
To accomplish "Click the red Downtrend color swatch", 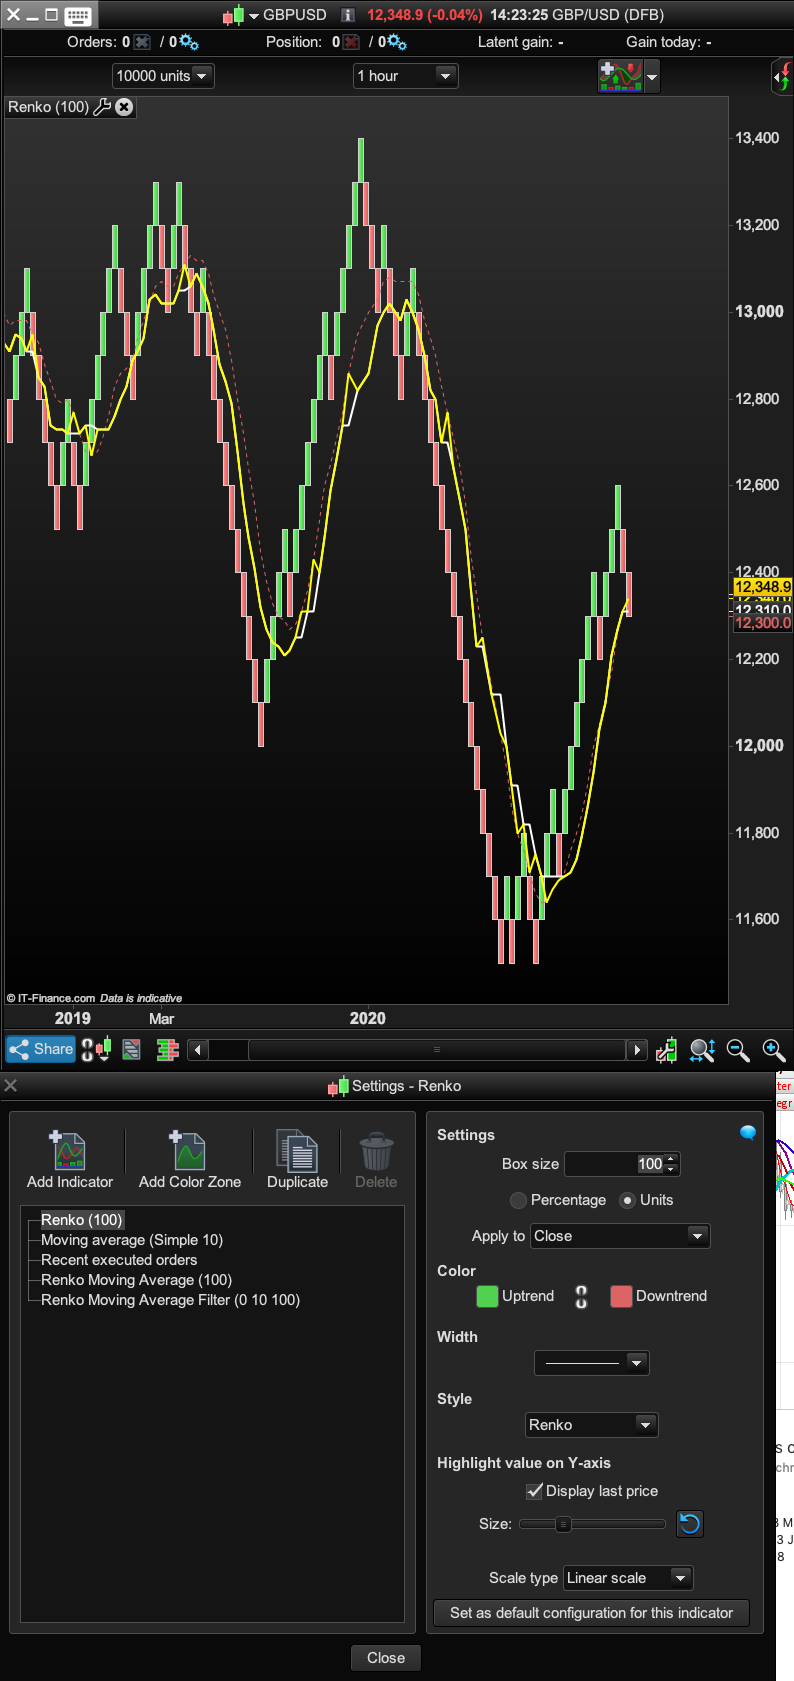I will (x=621, y=1296).
